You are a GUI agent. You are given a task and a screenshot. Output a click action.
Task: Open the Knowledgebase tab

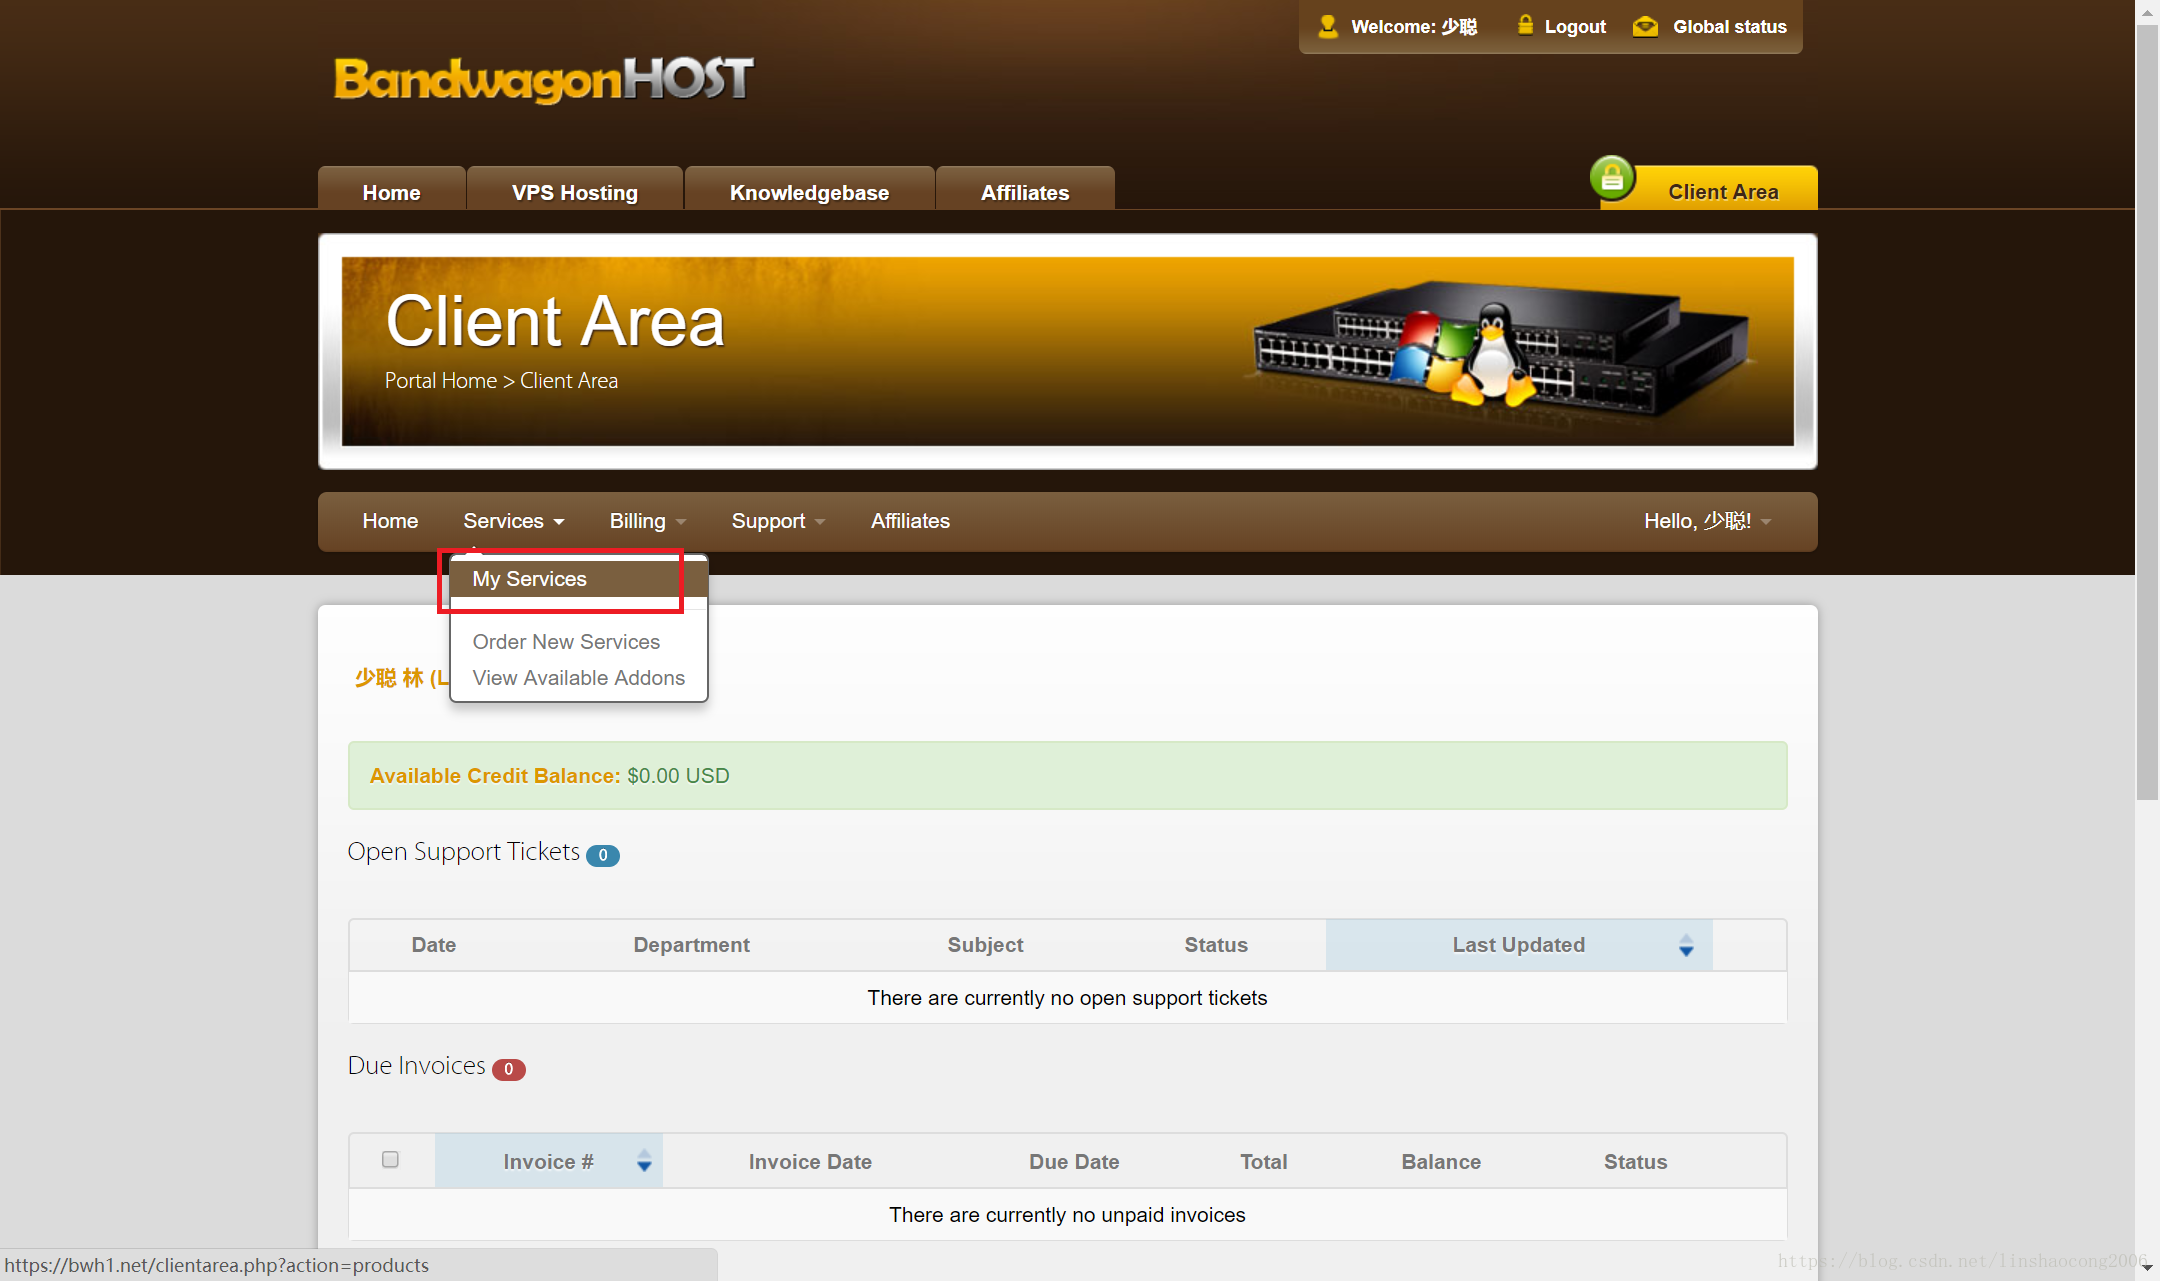click(x=809, y=192)
